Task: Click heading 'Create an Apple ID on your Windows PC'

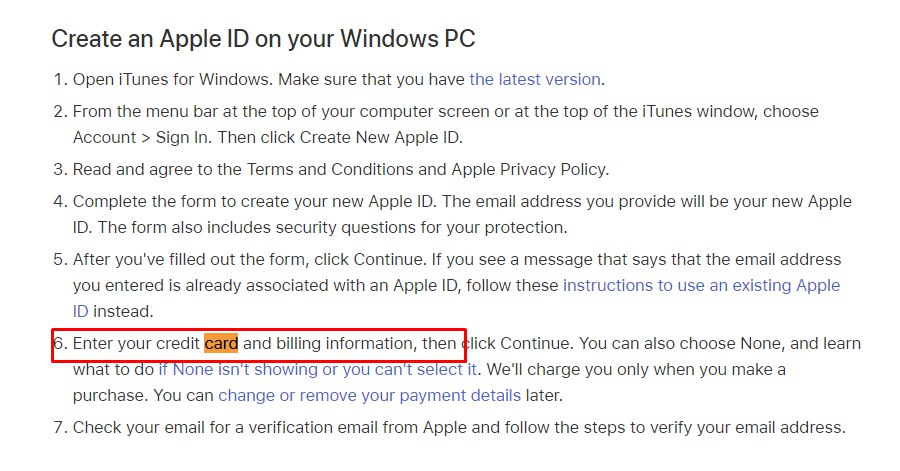Action: tap(263, 39)
